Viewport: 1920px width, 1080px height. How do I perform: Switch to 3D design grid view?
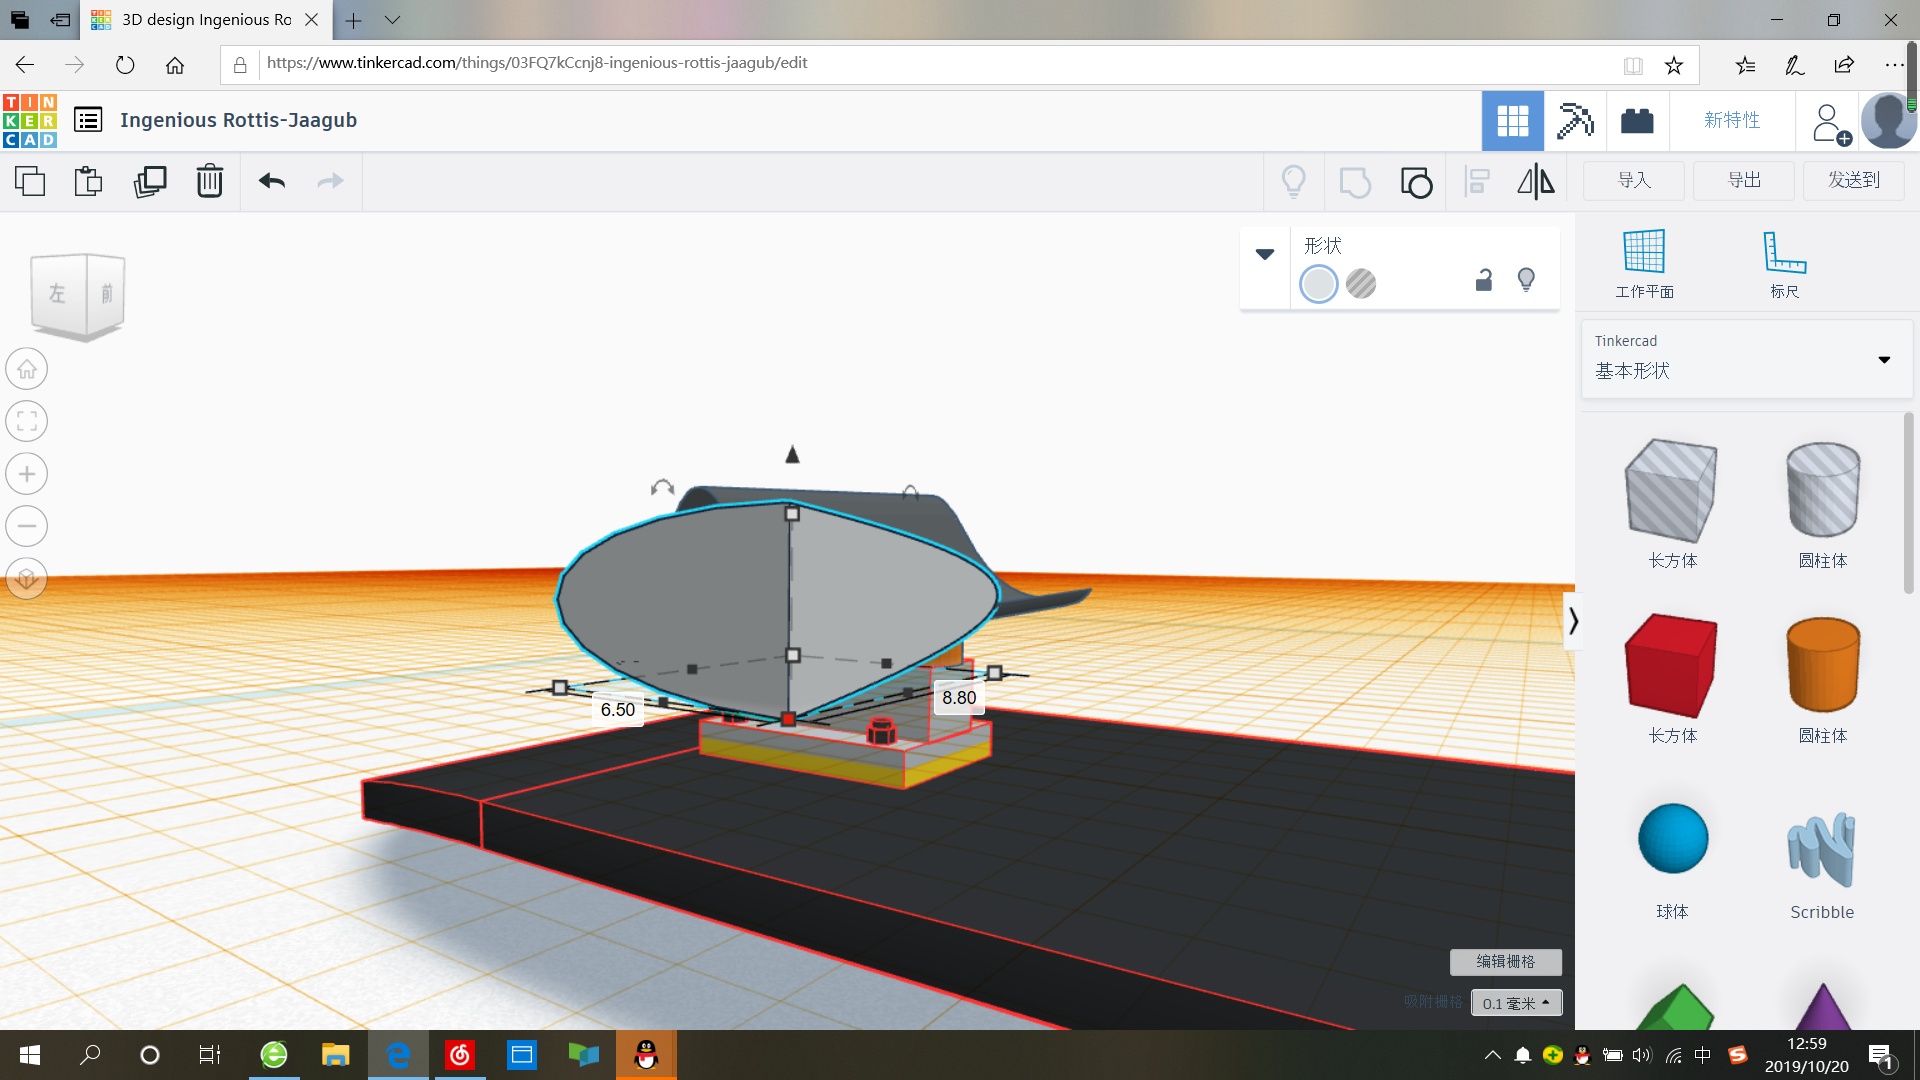click(1513, 121)
